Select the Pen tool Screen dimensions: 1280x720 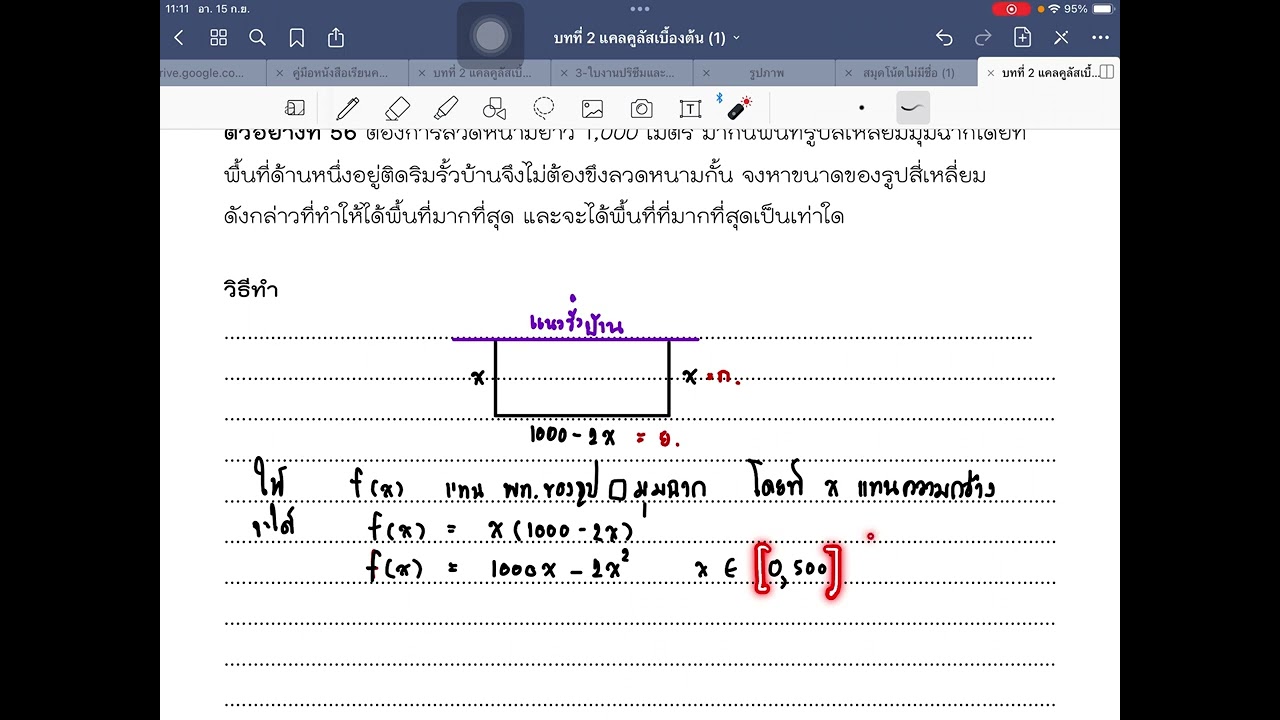tap(348, 108)
